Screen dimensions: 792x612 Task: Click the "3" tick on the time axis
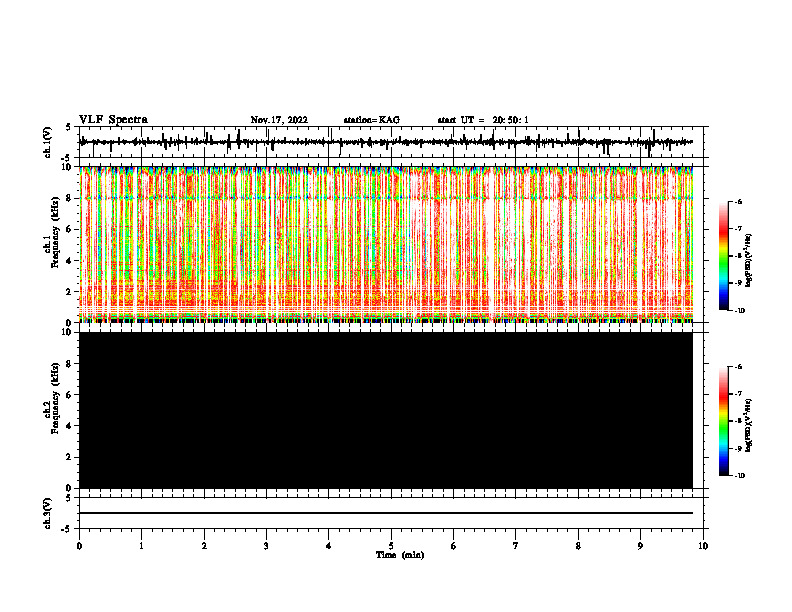click(x=266, y=546)
